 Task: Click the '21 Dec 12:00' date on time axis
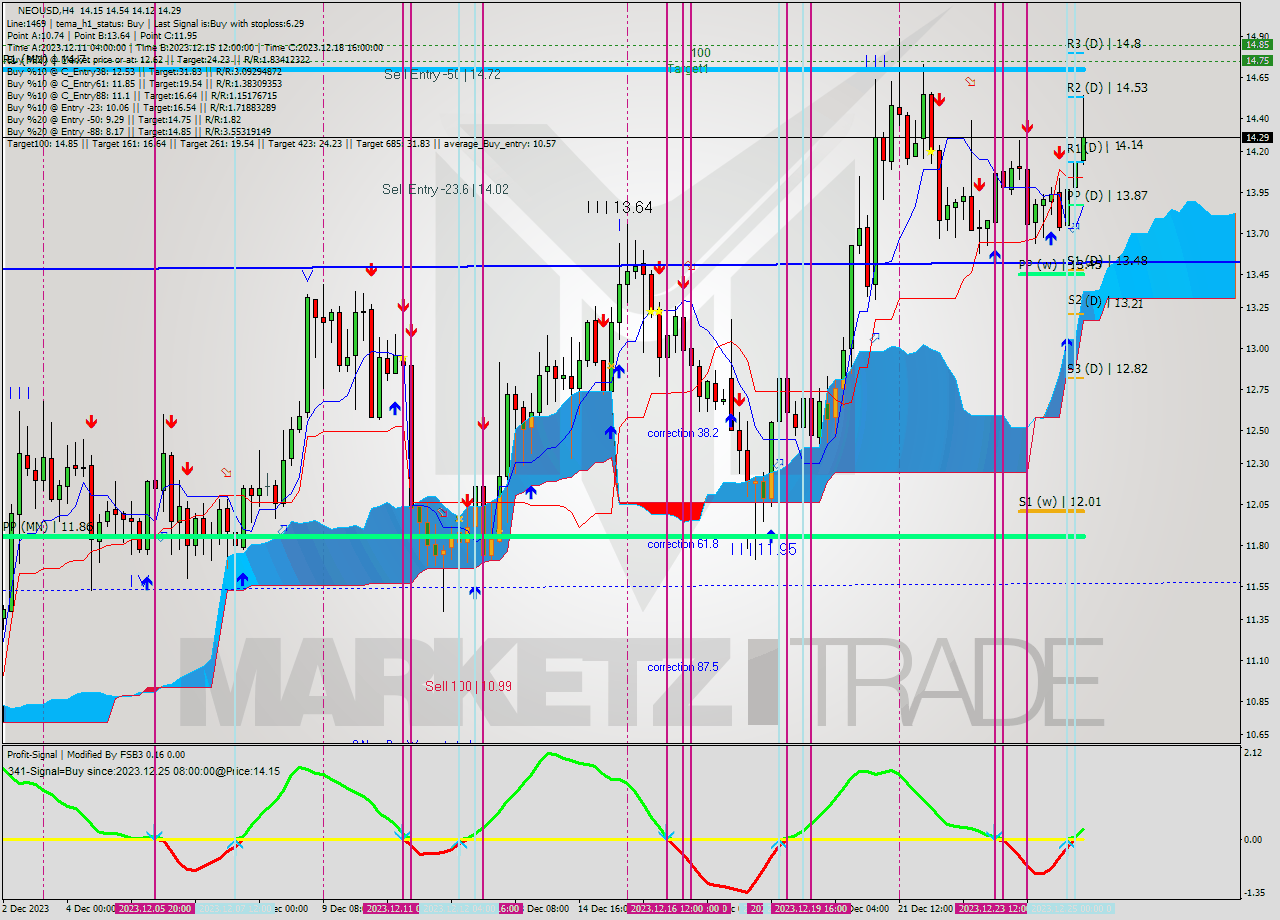coord(926,909)
